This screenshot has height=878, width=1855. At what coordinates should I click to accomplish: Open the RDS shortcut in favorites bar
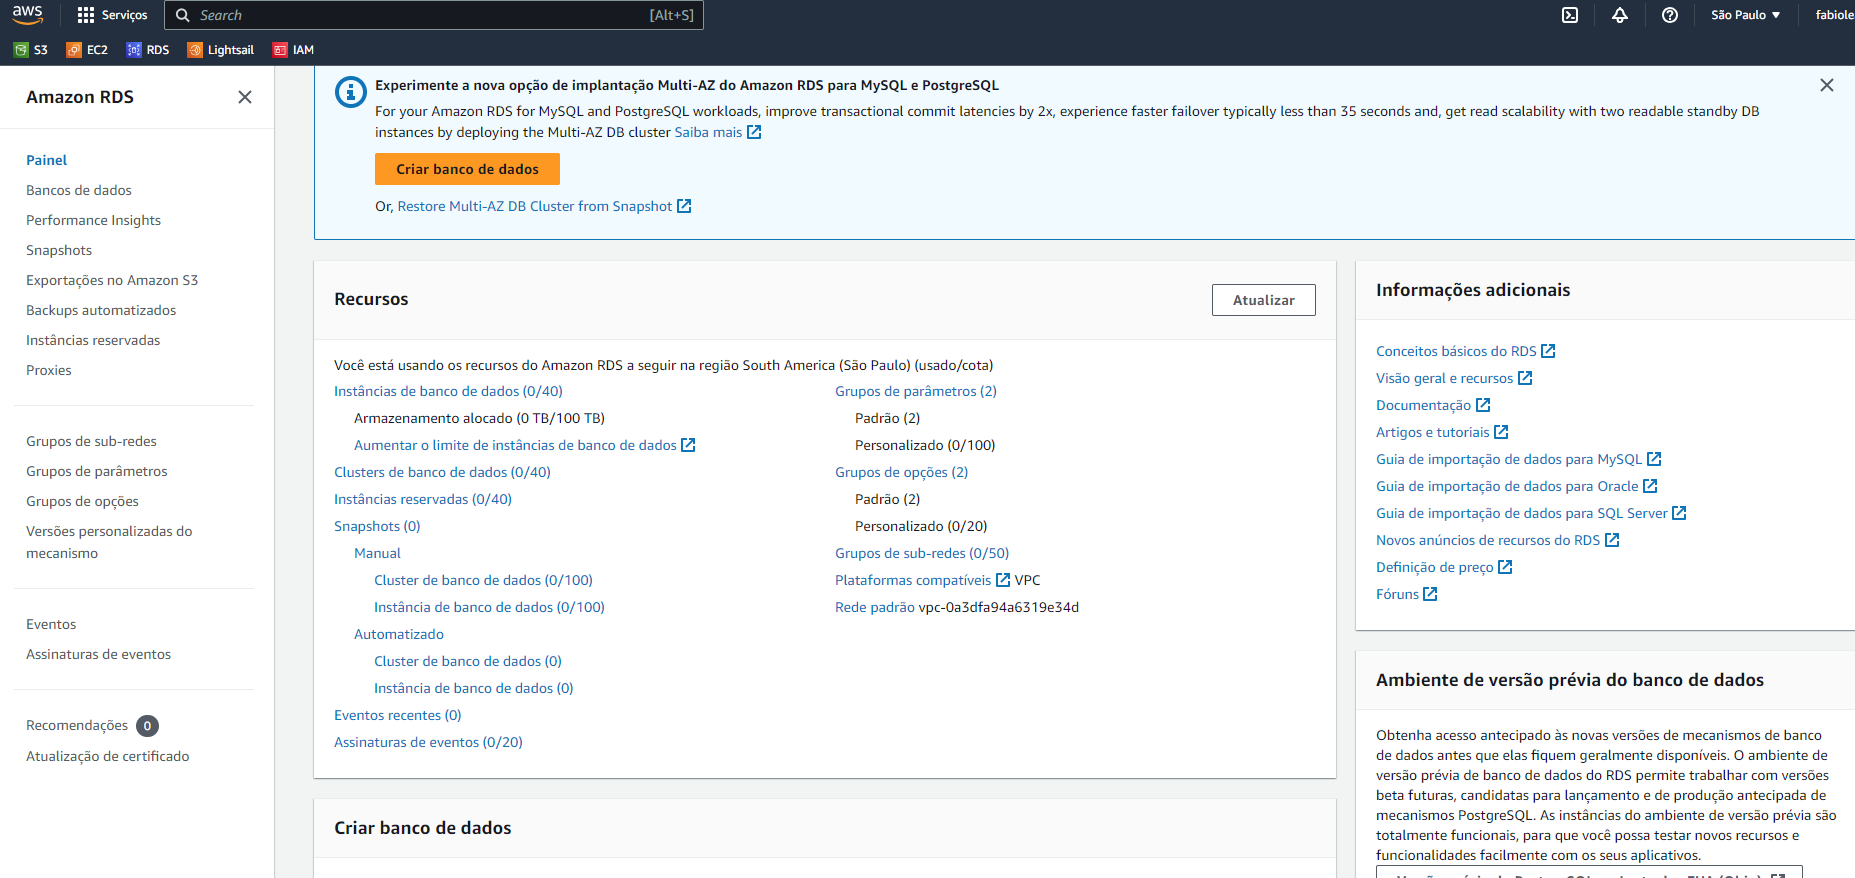(148, 50)
